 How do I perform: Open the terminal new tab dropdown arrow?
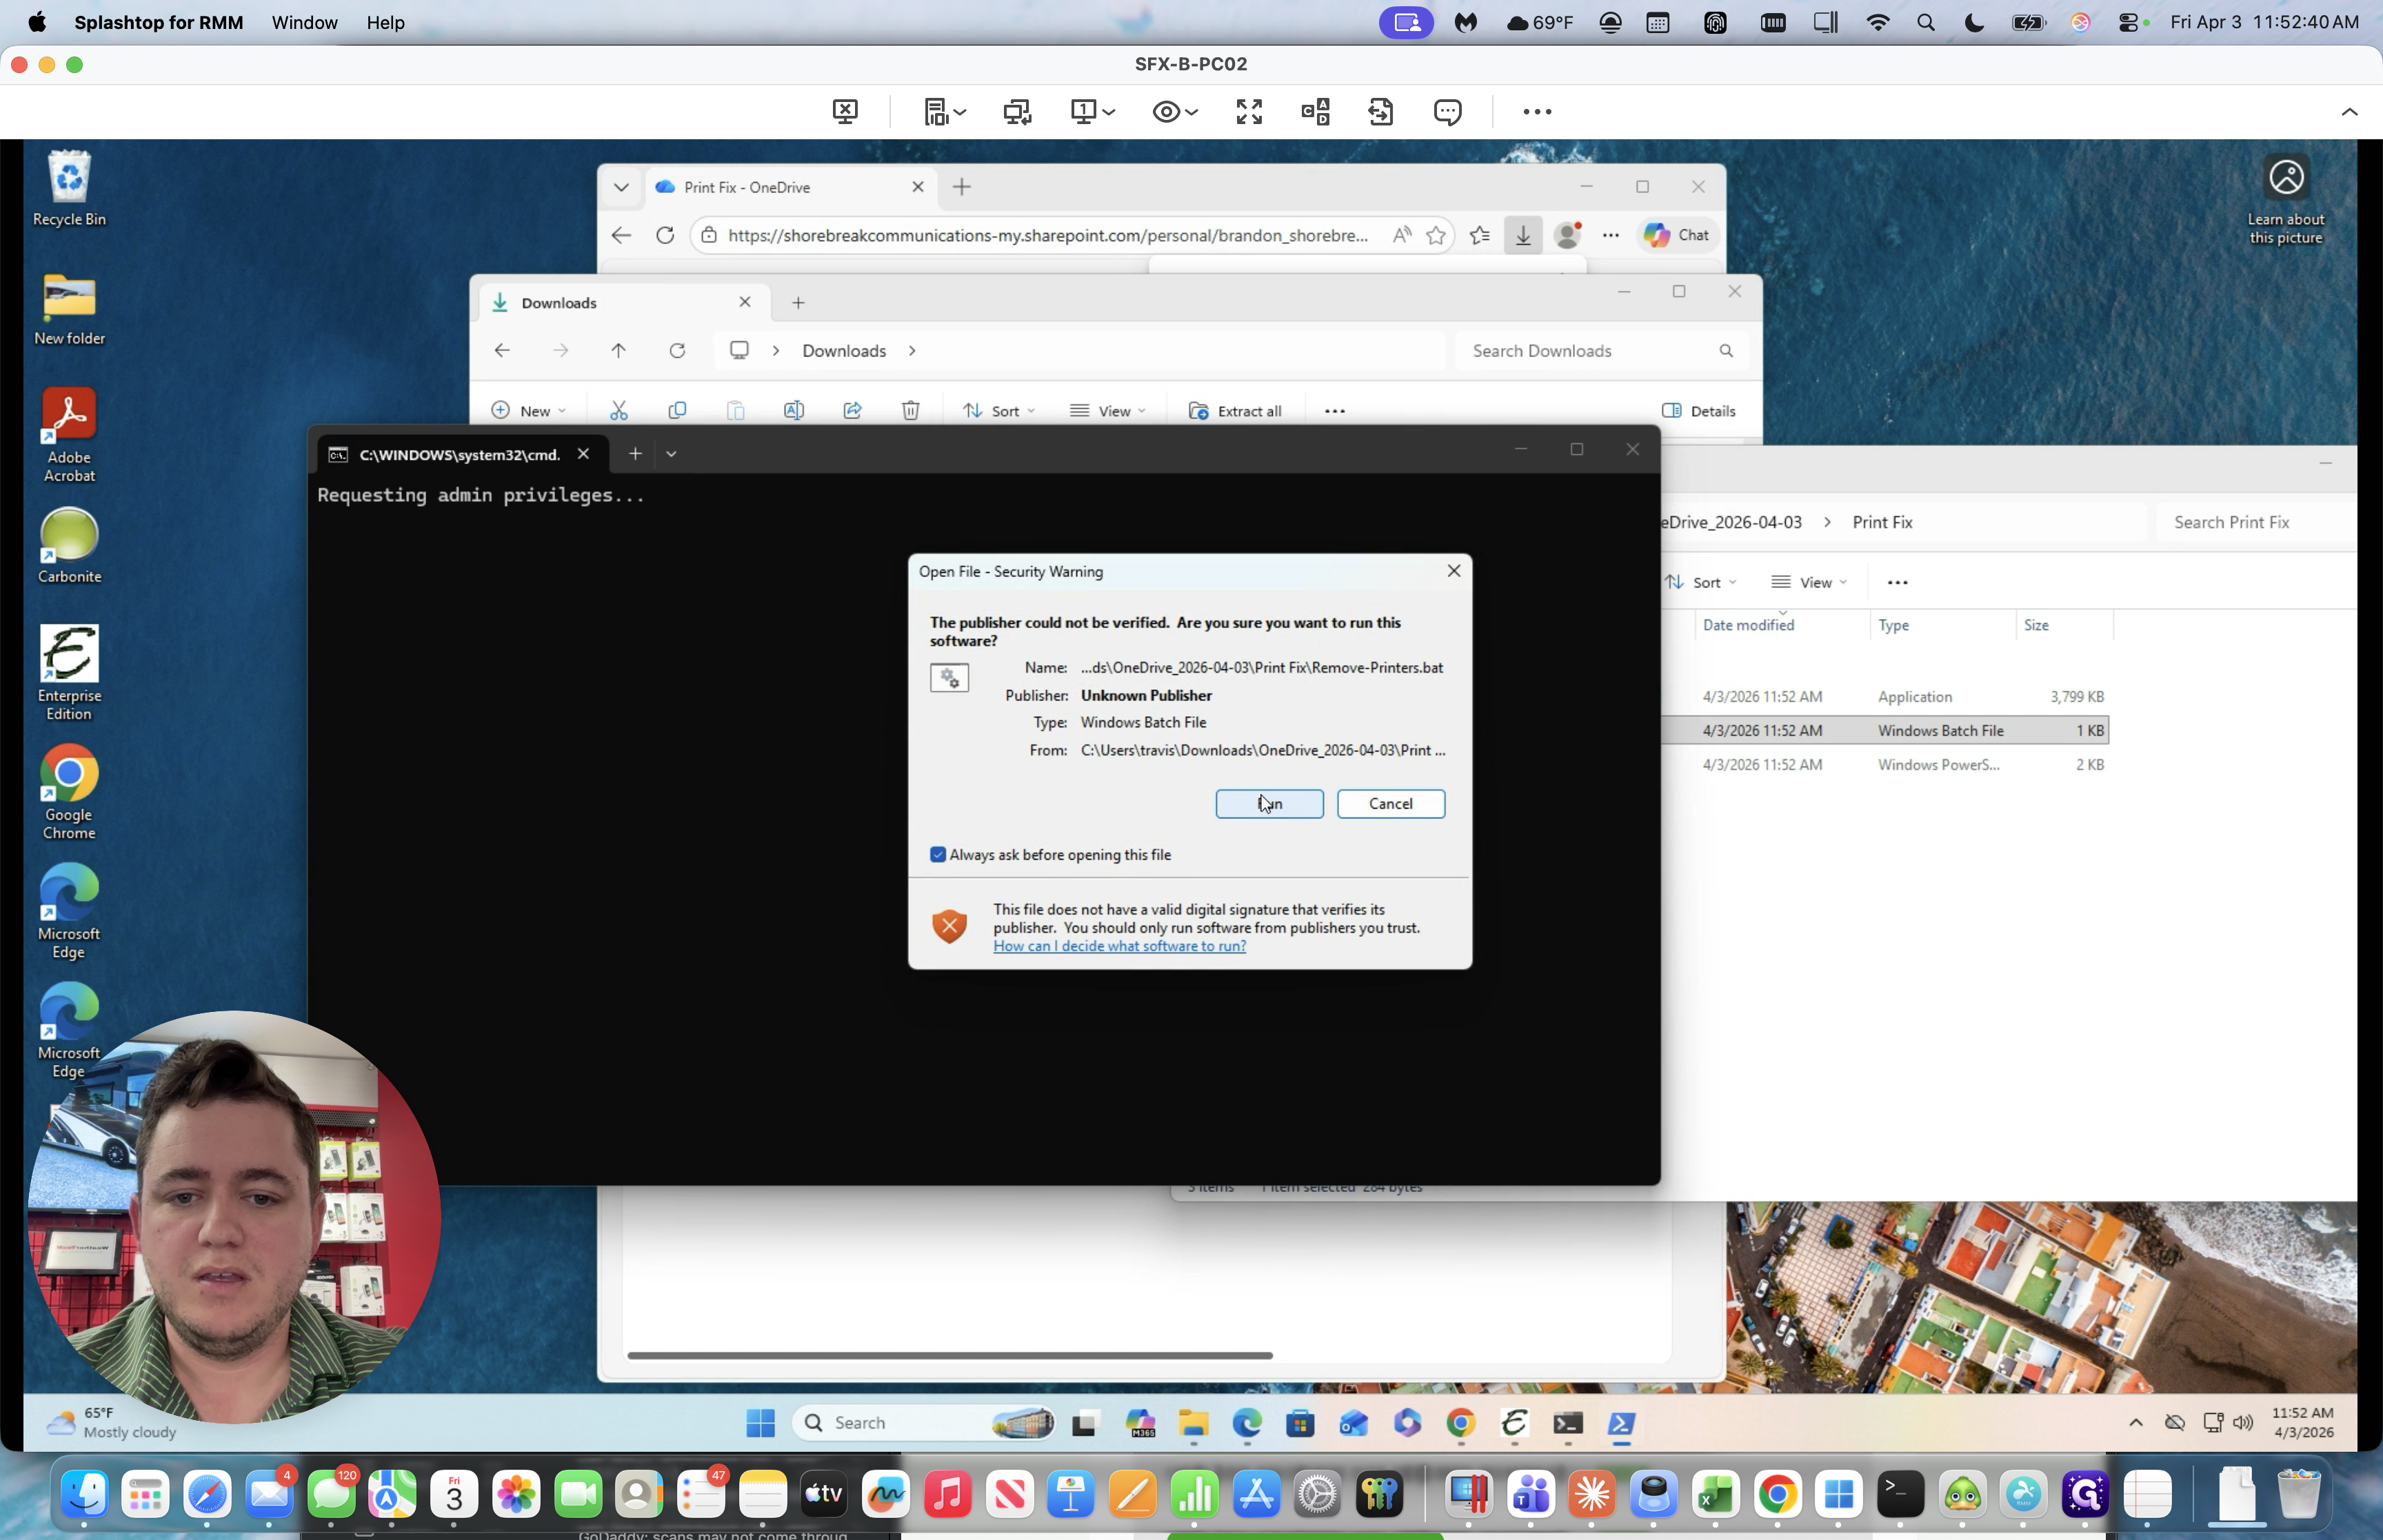671,454
